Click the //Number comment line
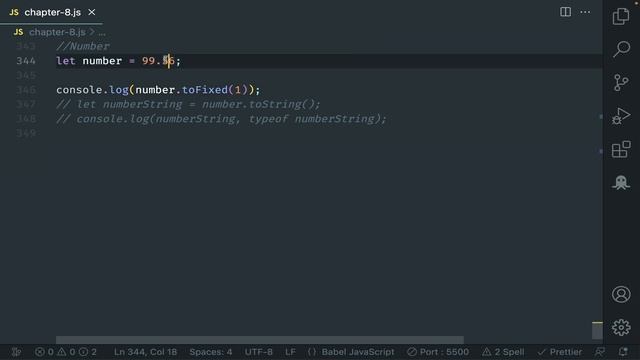The width and height of the screenshot is (640, 360). (x=83, y=46)
